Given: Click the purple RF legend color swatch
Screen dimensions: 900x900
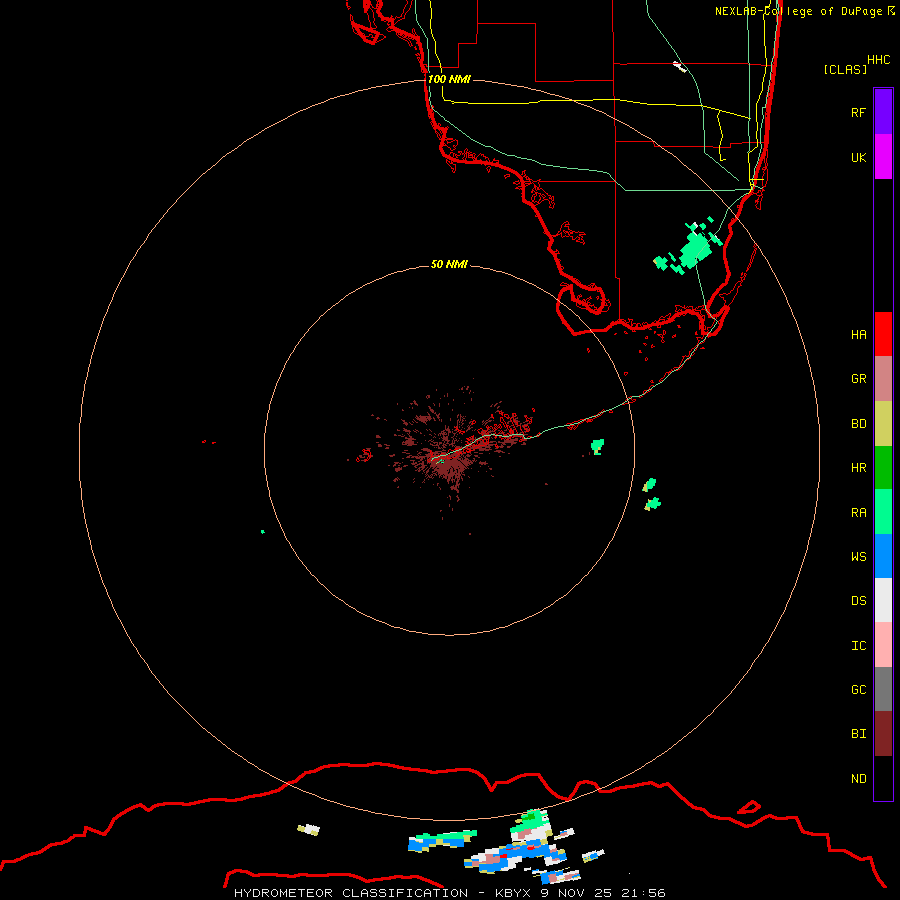Looking at the screenshot, I should [x=883, y=112].
